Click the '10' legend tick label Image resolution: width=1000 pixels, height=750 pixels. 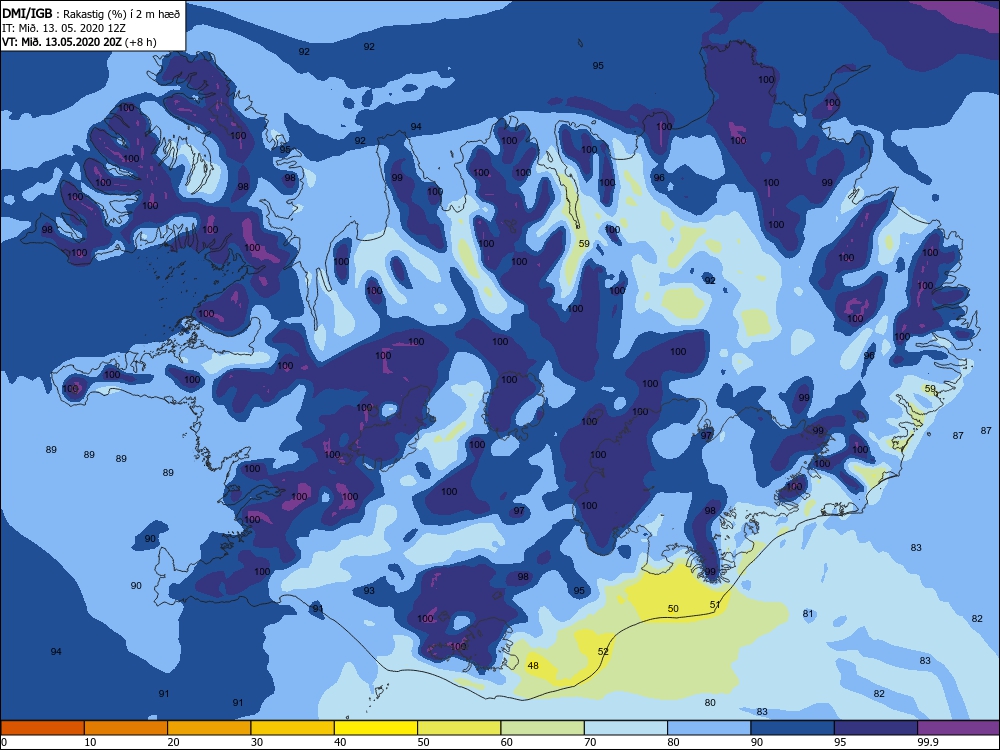90,742
